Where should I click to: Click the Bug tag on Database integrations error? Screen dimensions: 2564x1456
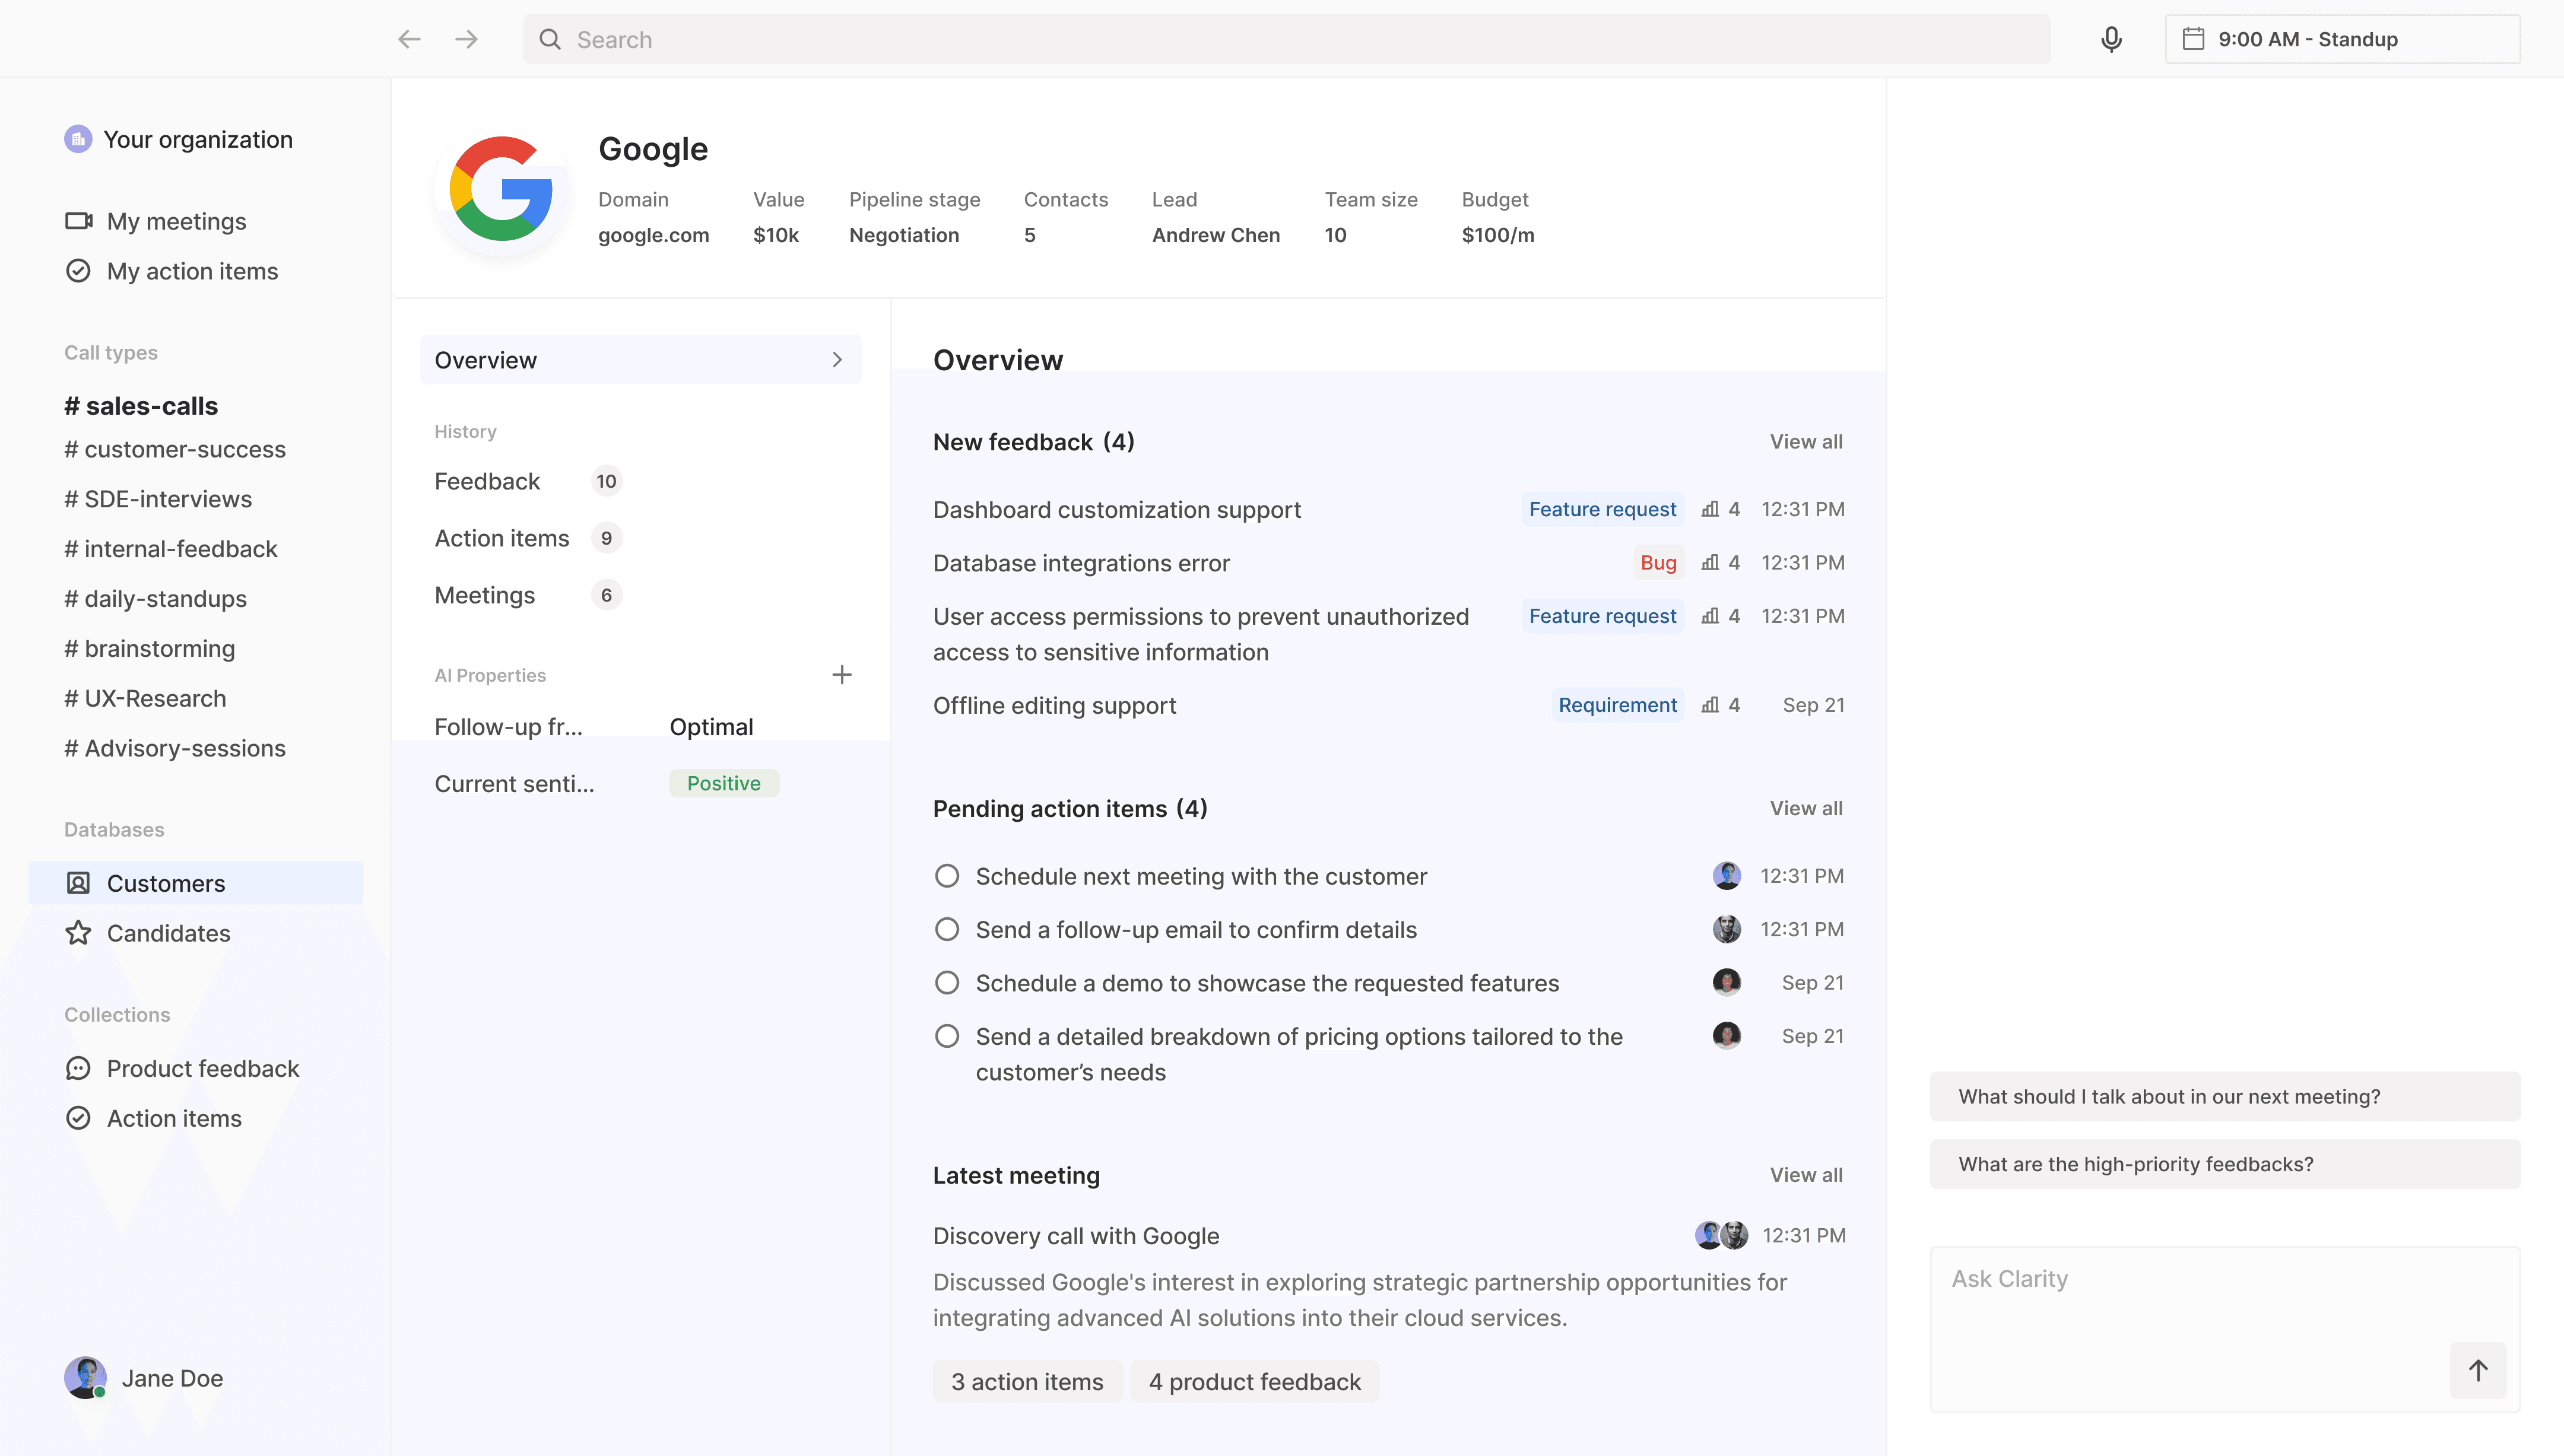(1658, 562)
